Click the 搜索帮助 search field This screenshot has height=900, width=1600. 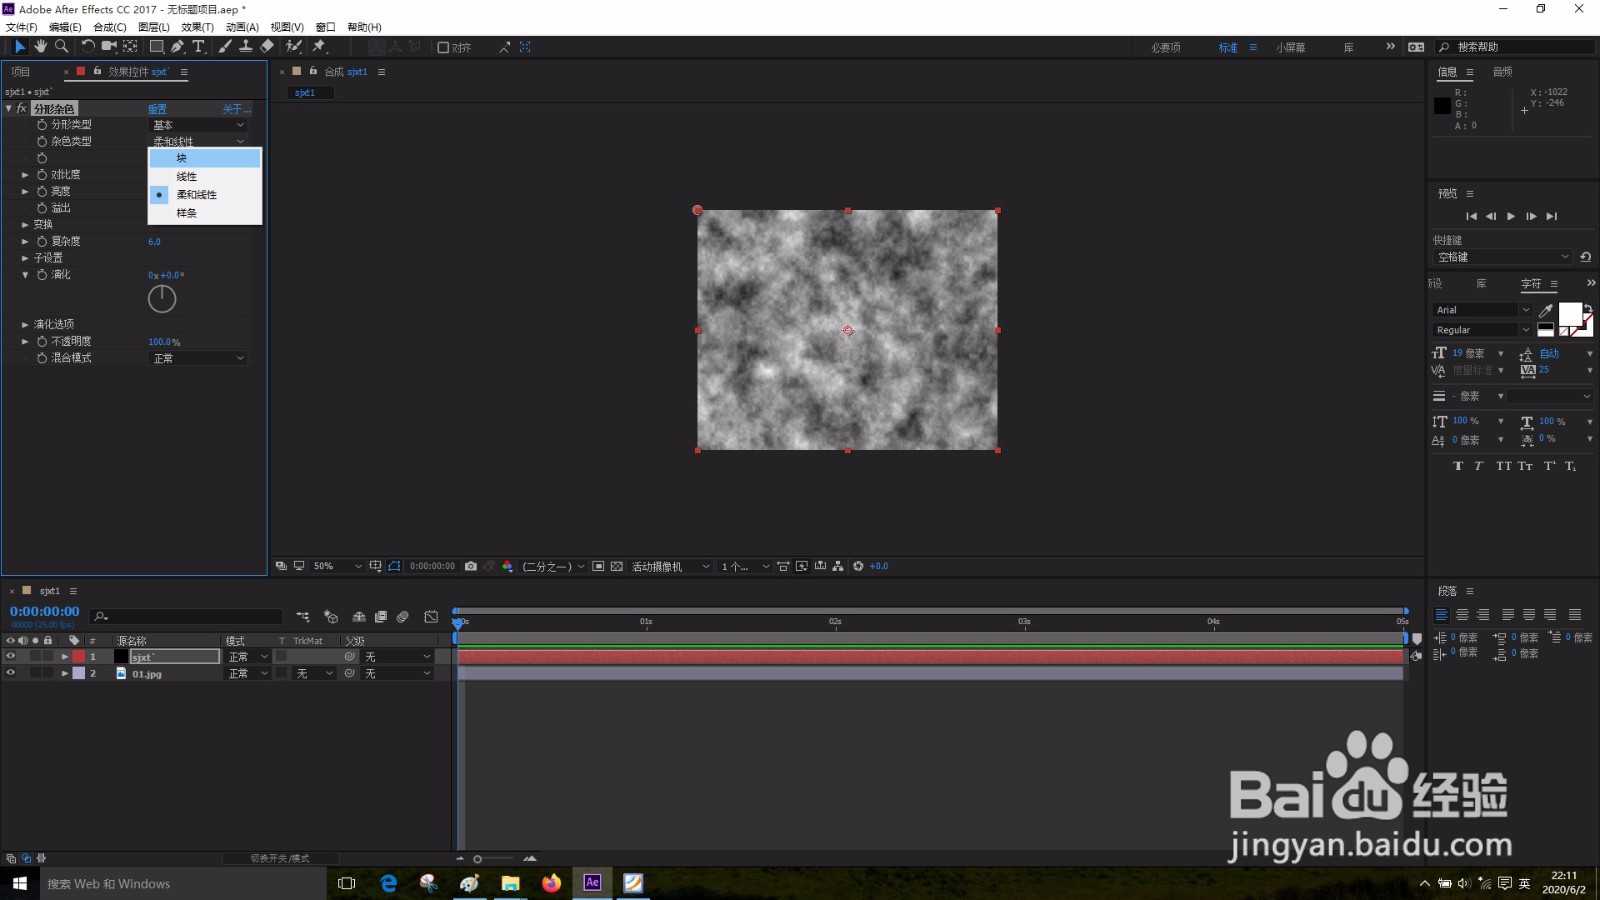click(1515, 47)
